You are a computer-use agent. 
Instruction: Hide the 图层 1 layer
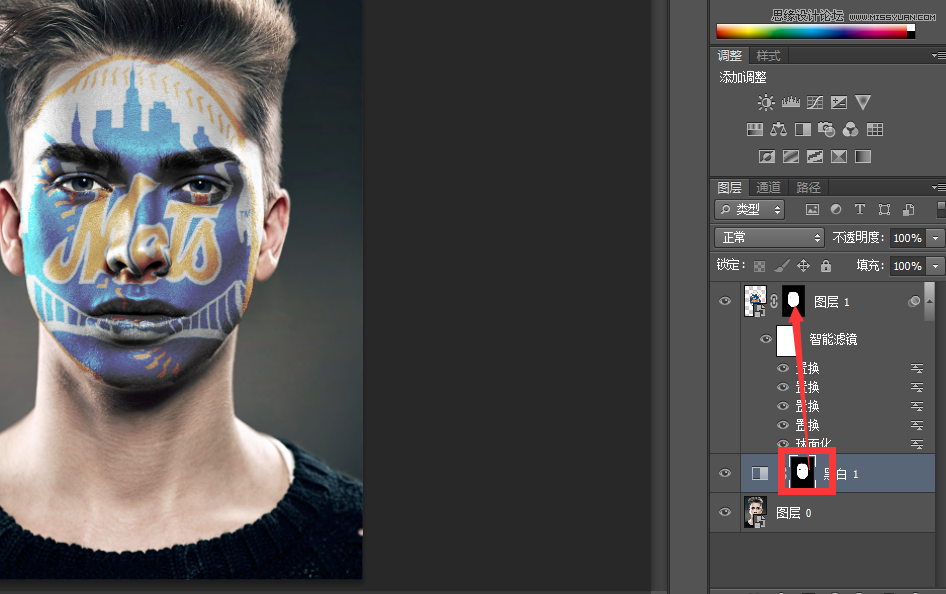(725, 301)
